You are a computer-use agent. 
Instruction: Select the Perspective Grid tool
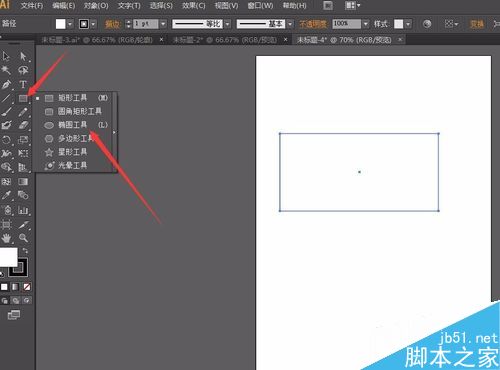[23, 167]
